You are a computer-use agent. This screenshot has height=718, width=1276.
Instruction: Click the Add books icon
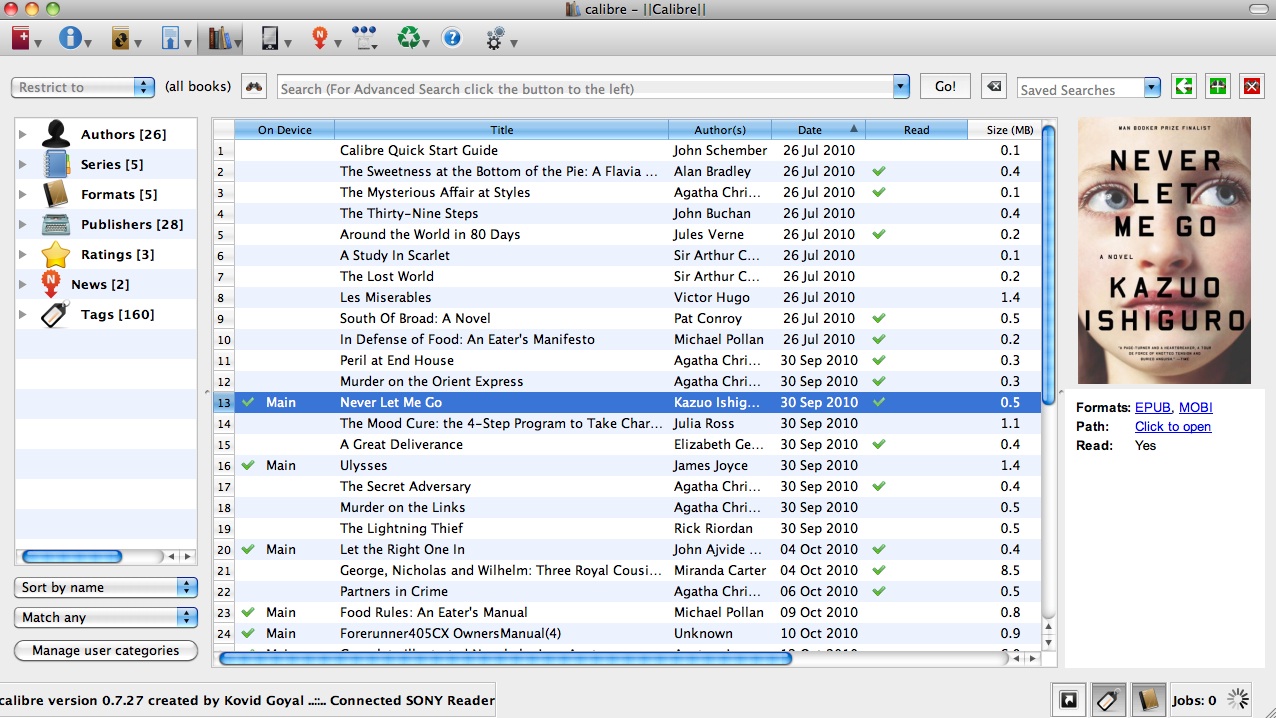(22, 39)
